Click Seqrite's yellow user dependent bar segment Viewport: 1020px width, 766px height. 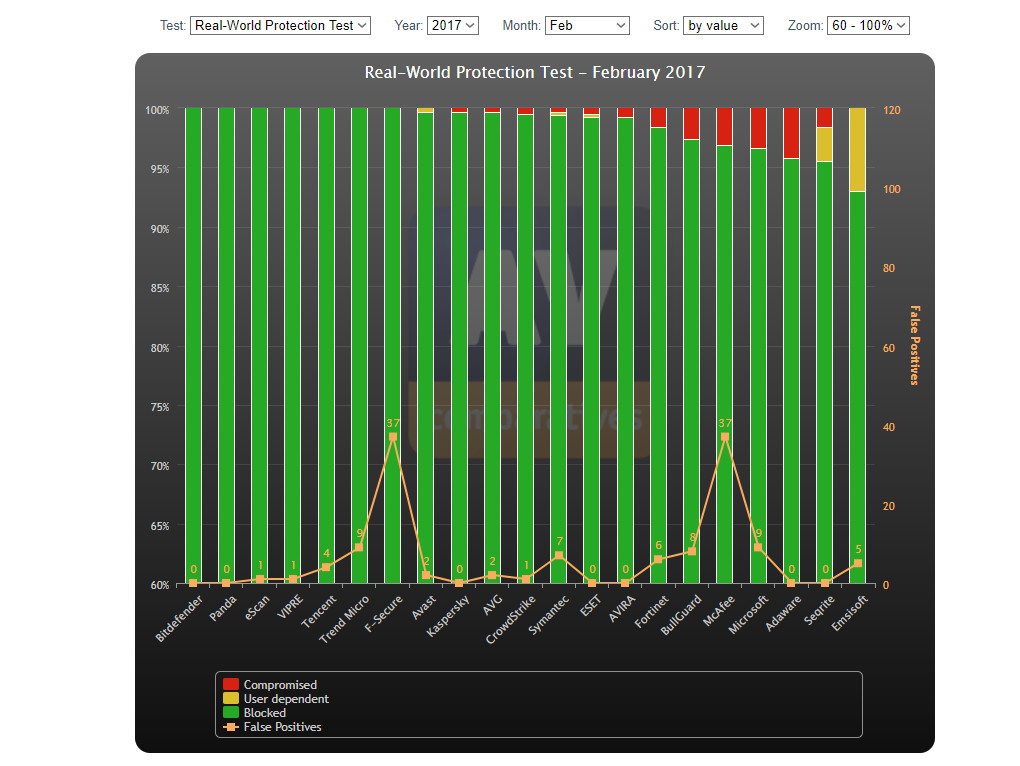click(x=824, y=144)
